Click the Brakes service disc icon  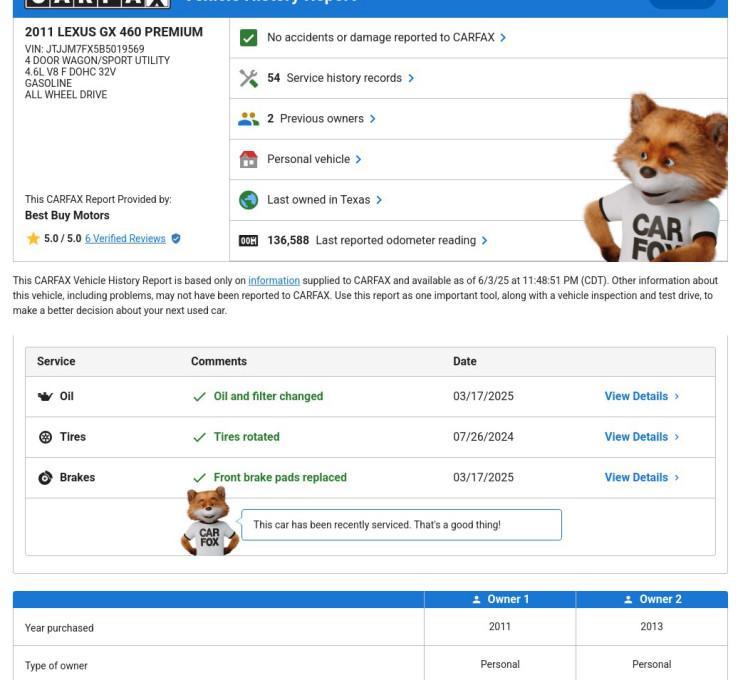[45, 478]
